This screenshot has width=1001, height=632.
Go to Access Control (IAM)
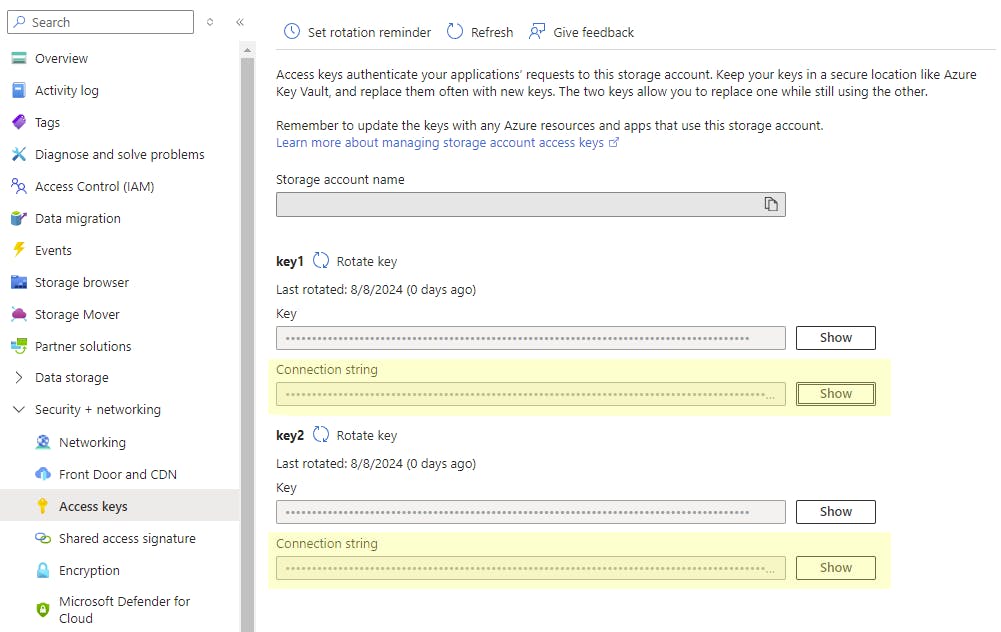click(x=94, y=186)
